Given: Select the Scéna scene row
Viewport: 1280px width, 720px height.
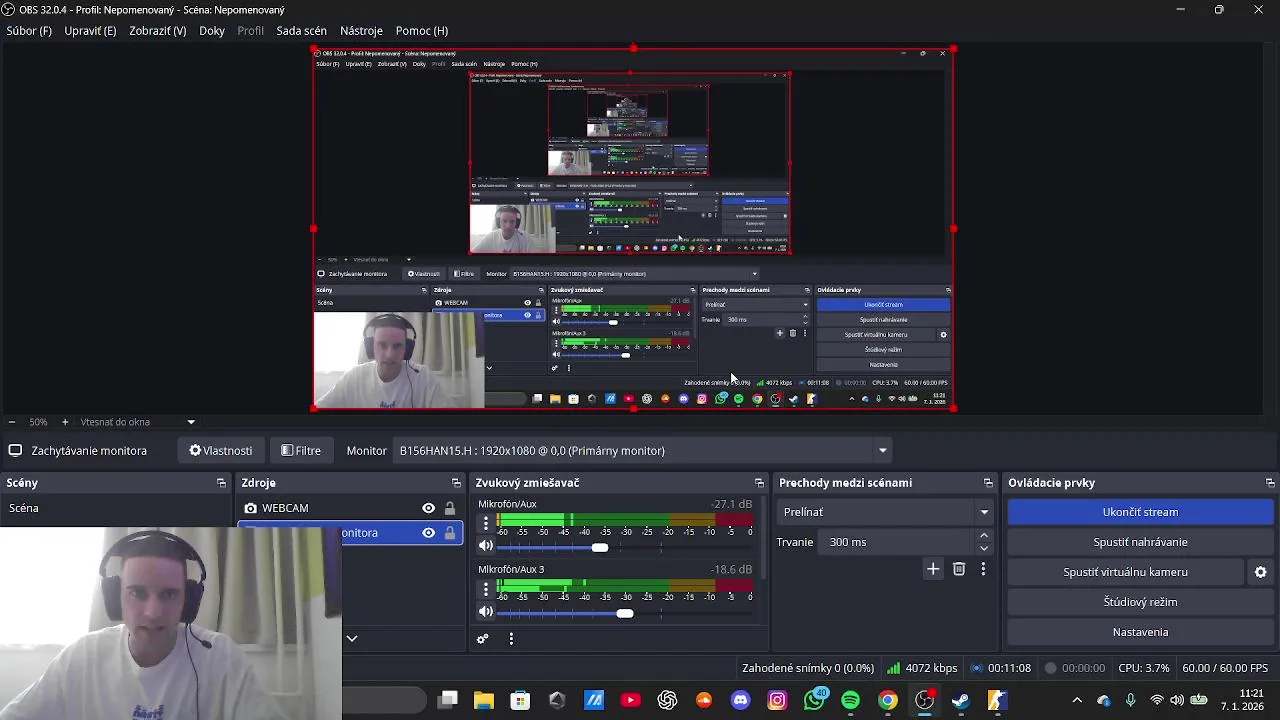Looking at the screenshot, I should [116, 508].
